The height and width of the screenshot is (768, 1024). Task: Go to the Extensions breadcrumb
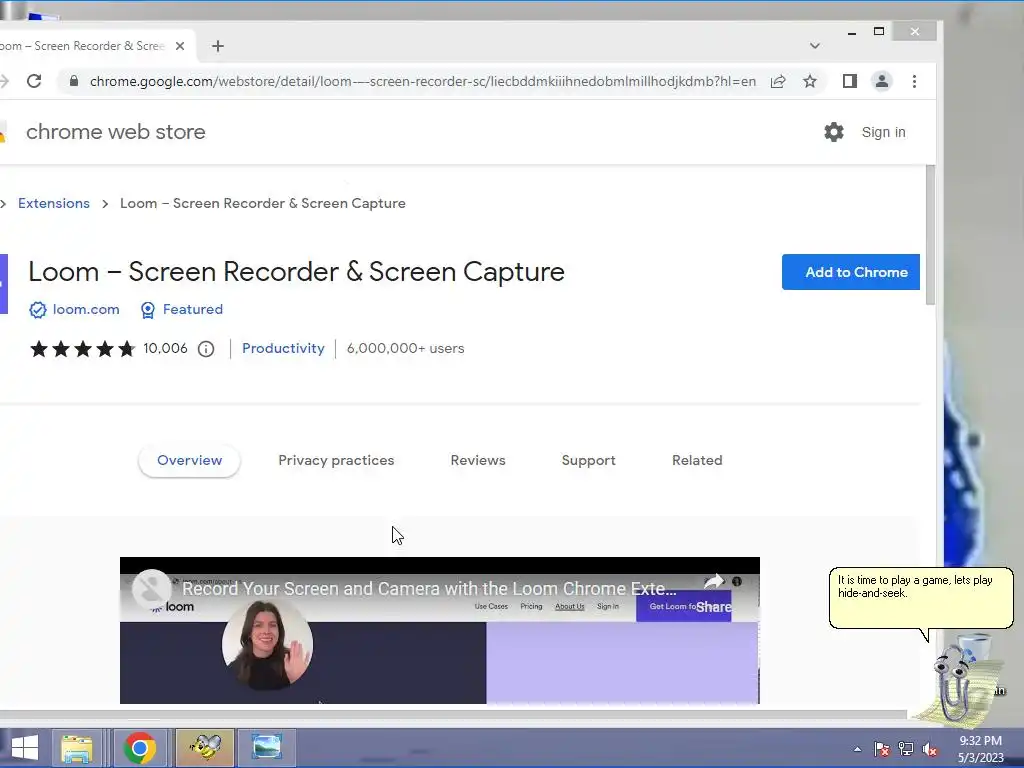pos(54,203)
